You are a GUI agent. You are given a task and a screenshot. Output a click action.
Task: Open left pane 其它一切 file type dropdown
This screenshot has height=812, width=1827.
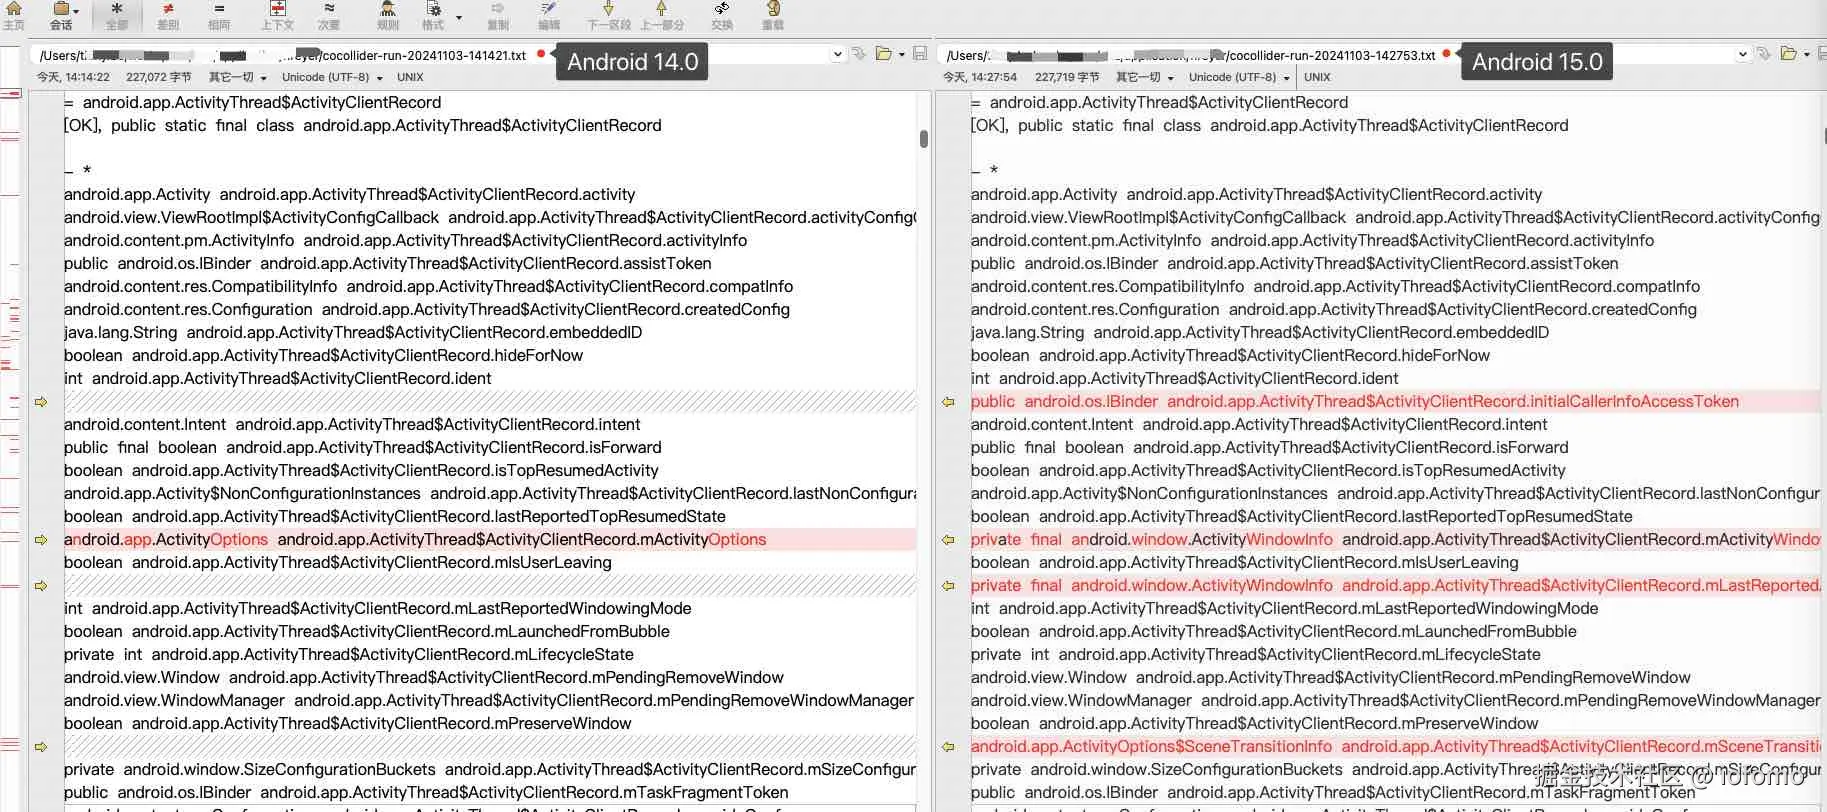pyautogui.click(x=237, y=77)
